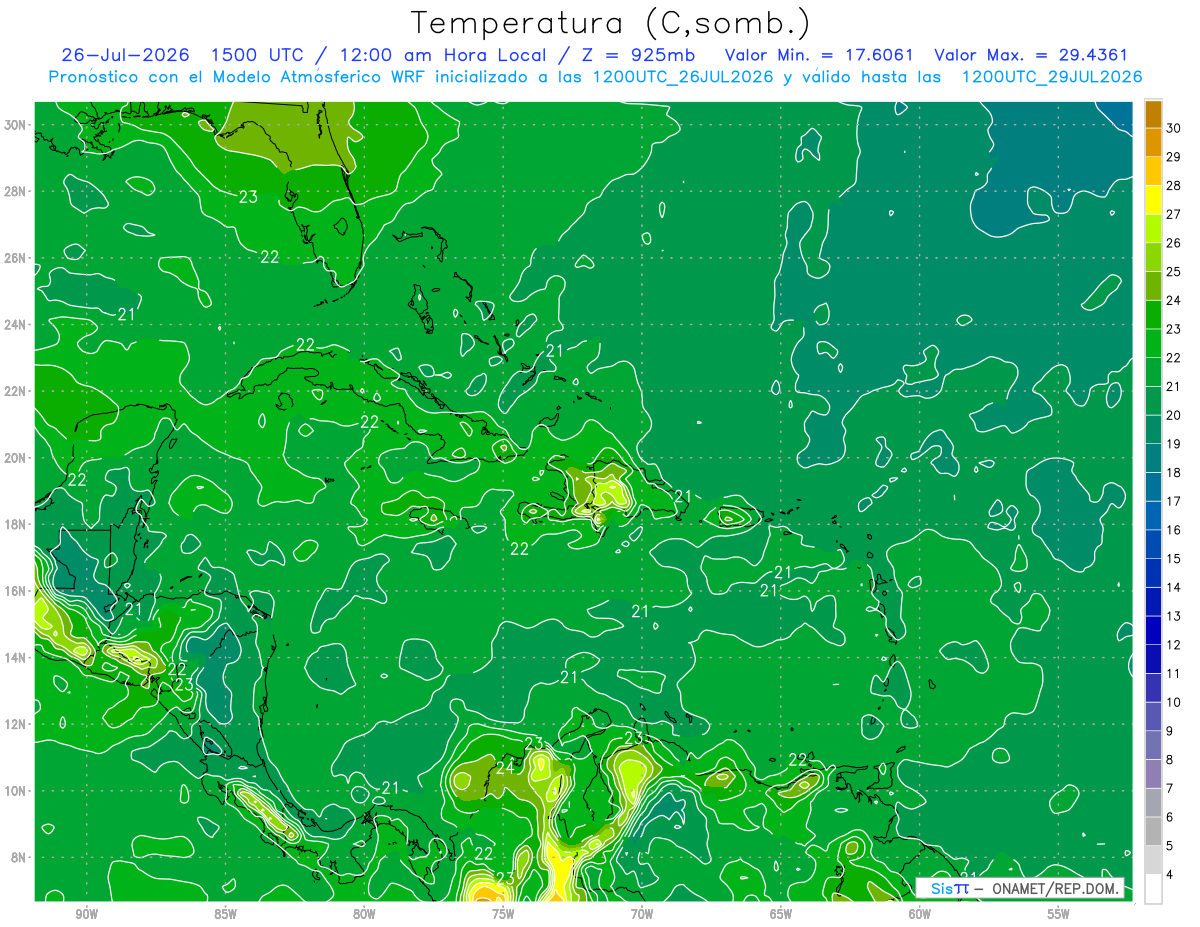Click the color scale label "29"

pos(1174,156)
